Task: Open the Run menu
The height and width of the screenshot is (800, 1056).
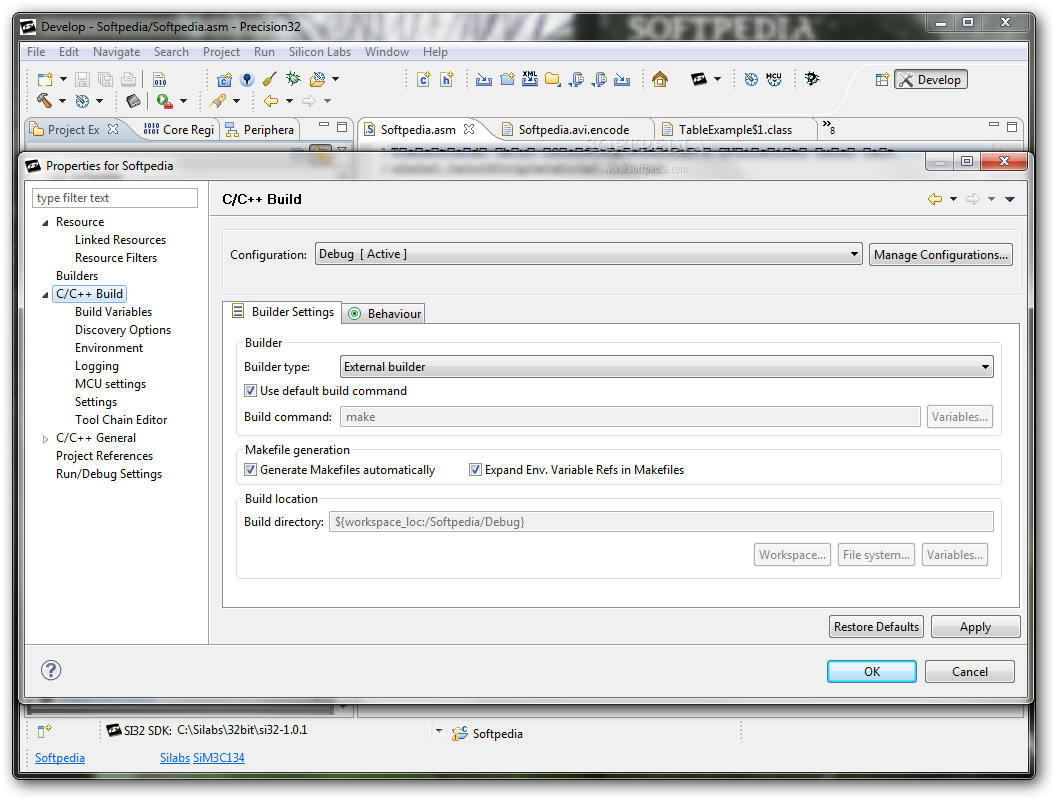Action: 264,52
